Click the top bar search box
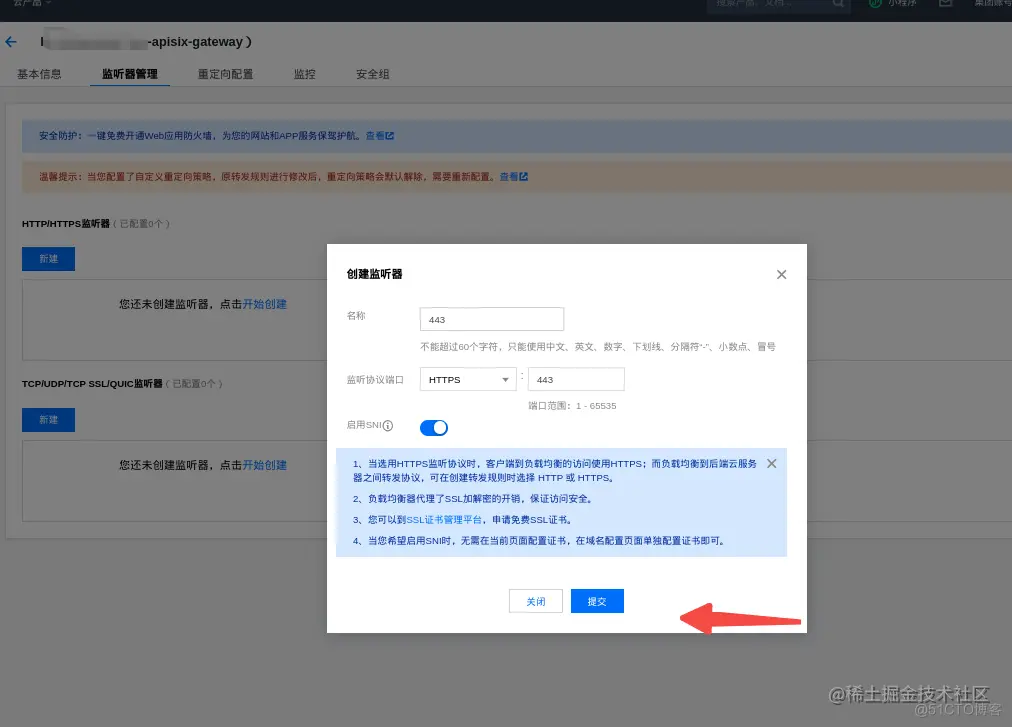This screenshot has width=1012, height=727. coord(778,4)
